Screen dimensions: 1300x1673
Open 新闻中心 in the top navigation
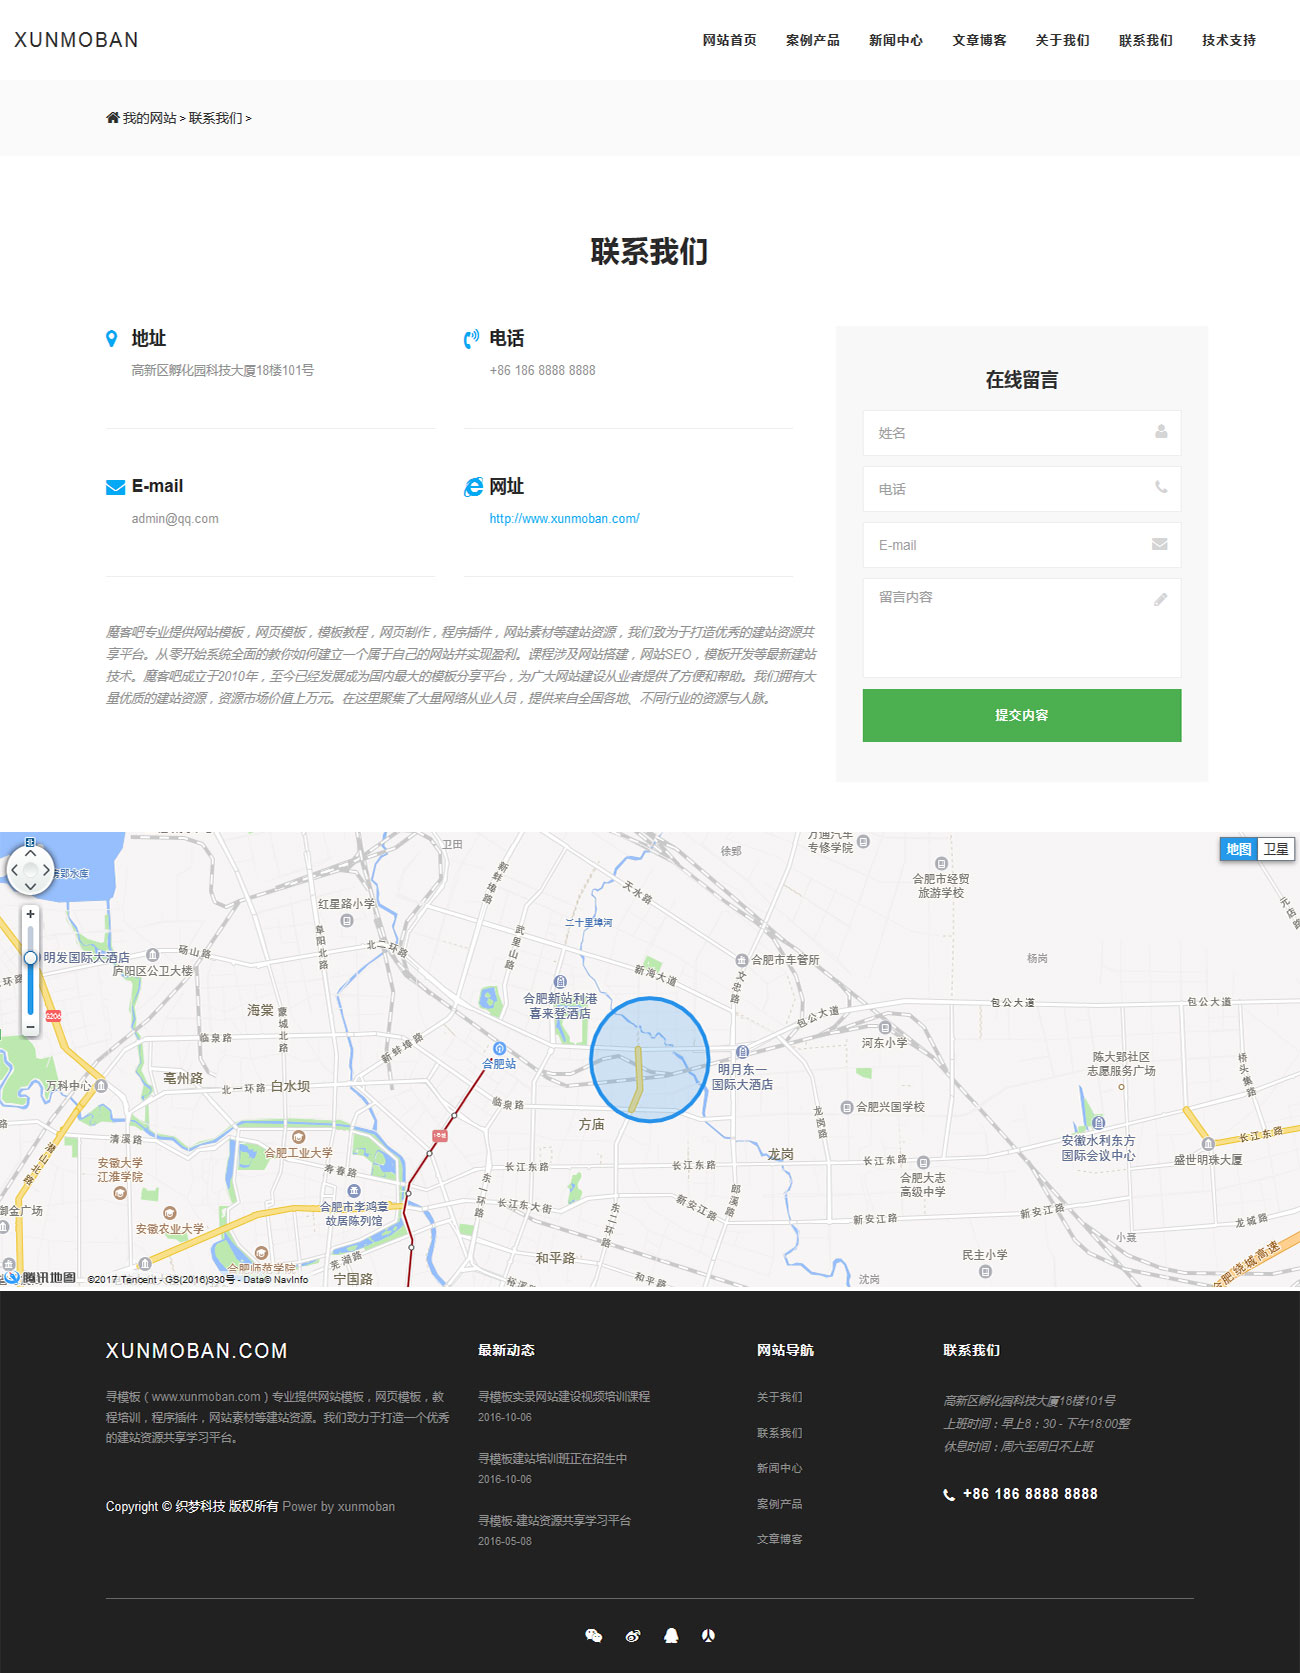click(895, 40)
